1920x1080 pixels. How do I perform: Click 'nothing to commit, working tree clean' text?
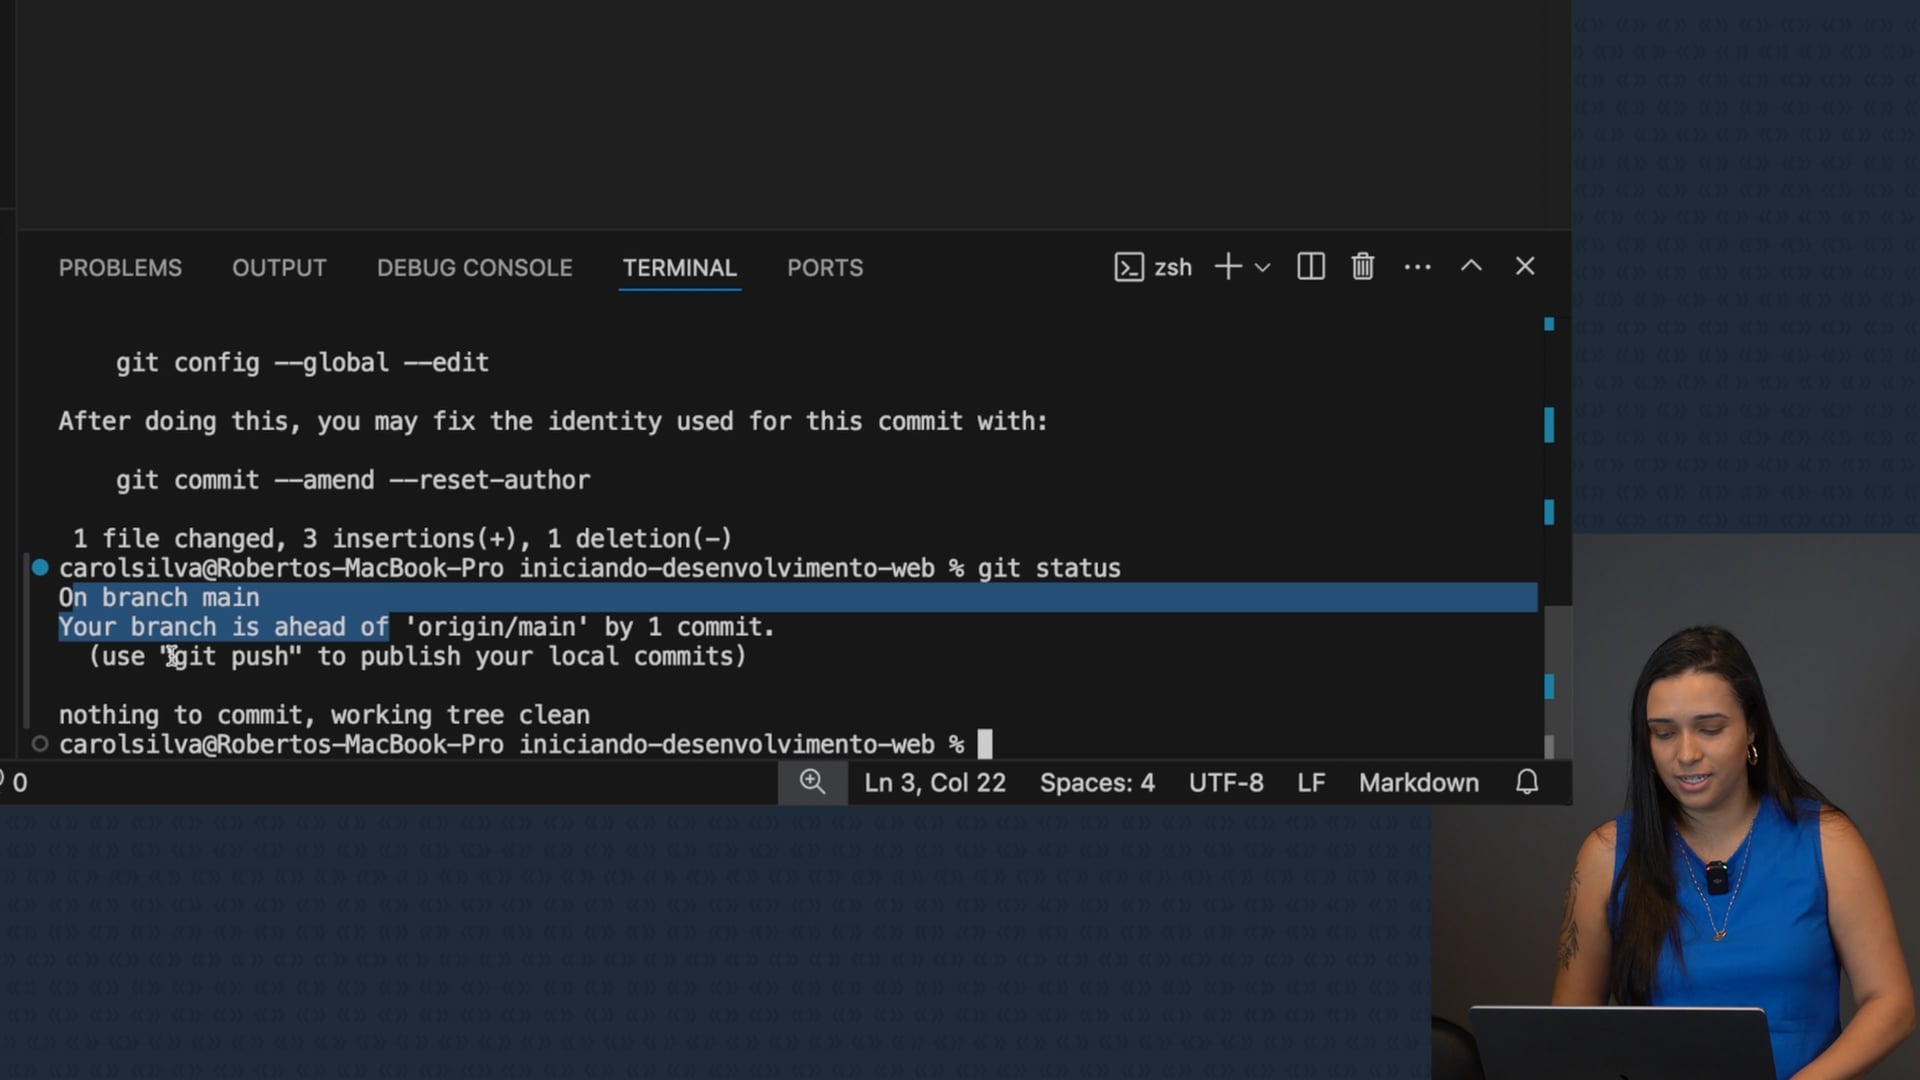coord(324,715)
